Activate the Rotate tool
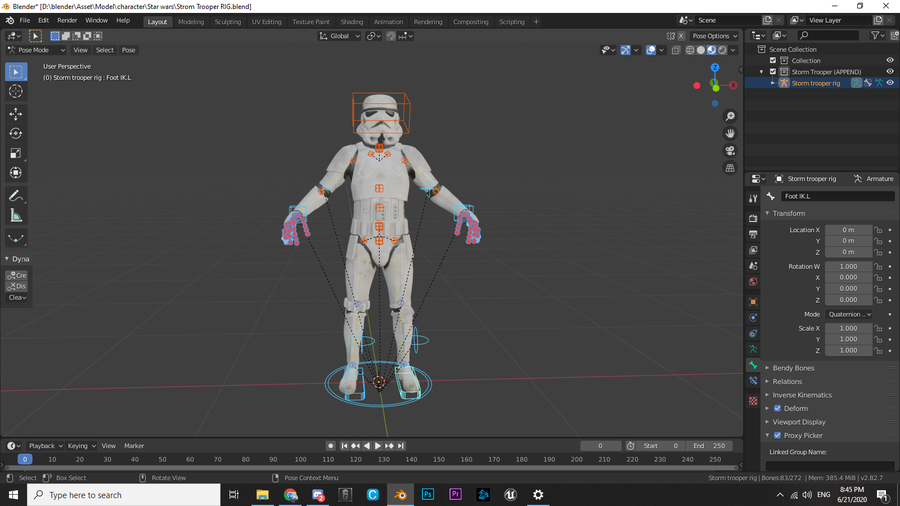 (x=15, y=134)
